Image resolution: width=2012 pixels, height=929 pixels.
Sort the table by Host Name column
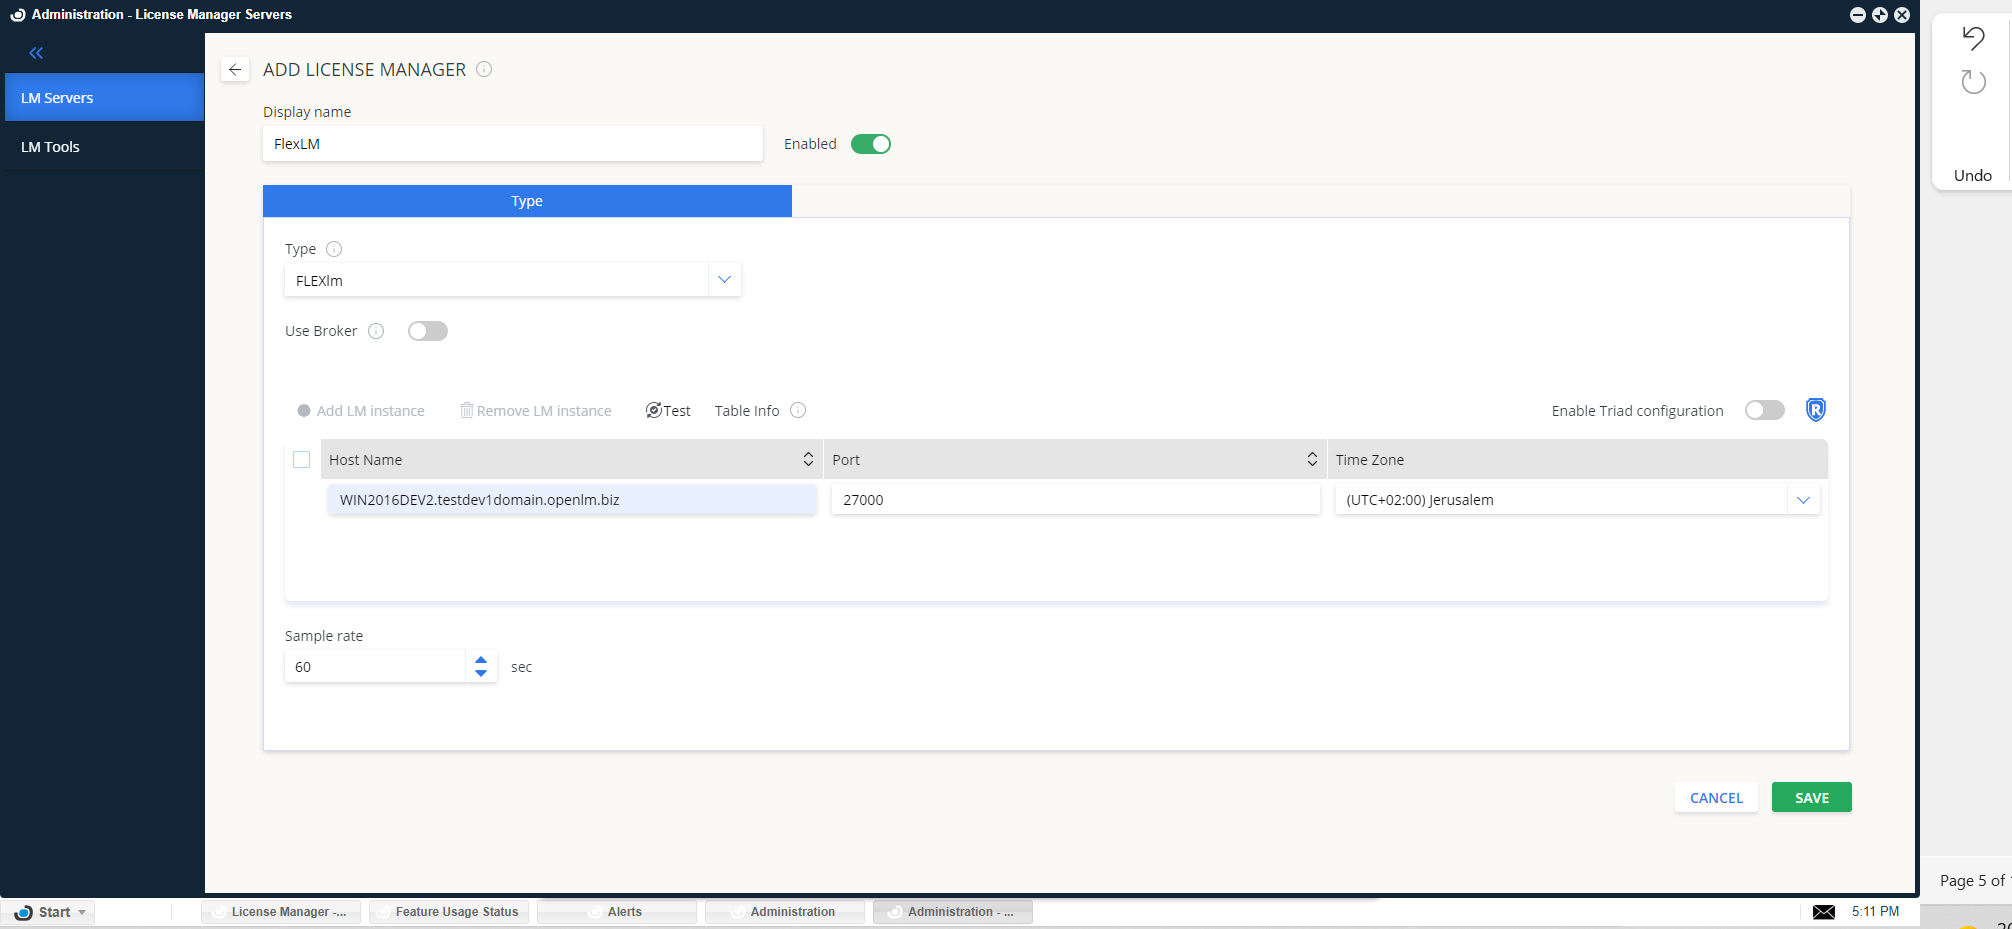(x=808, y=459)
